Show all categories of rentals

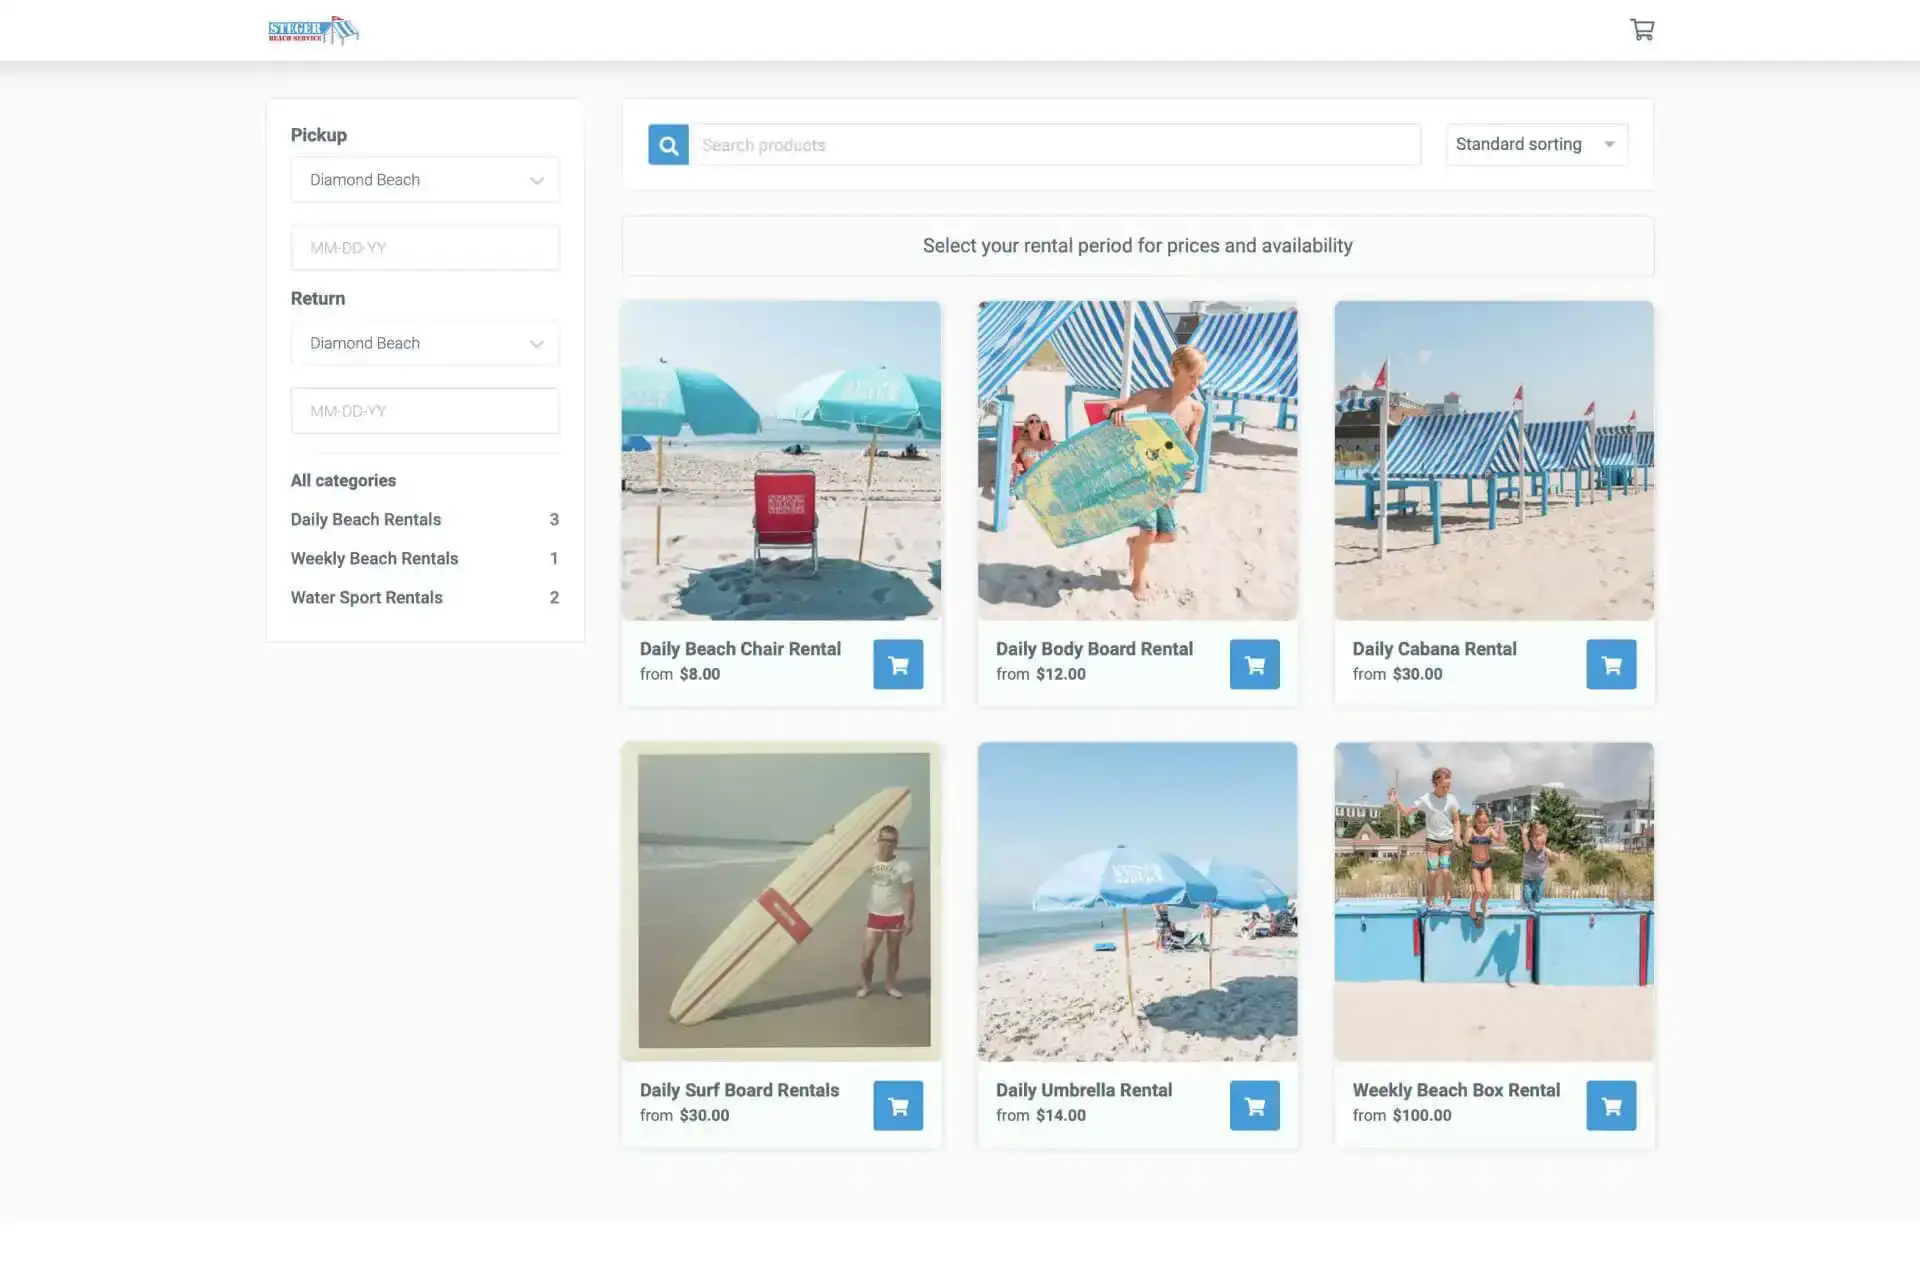(x=342, y=480)
